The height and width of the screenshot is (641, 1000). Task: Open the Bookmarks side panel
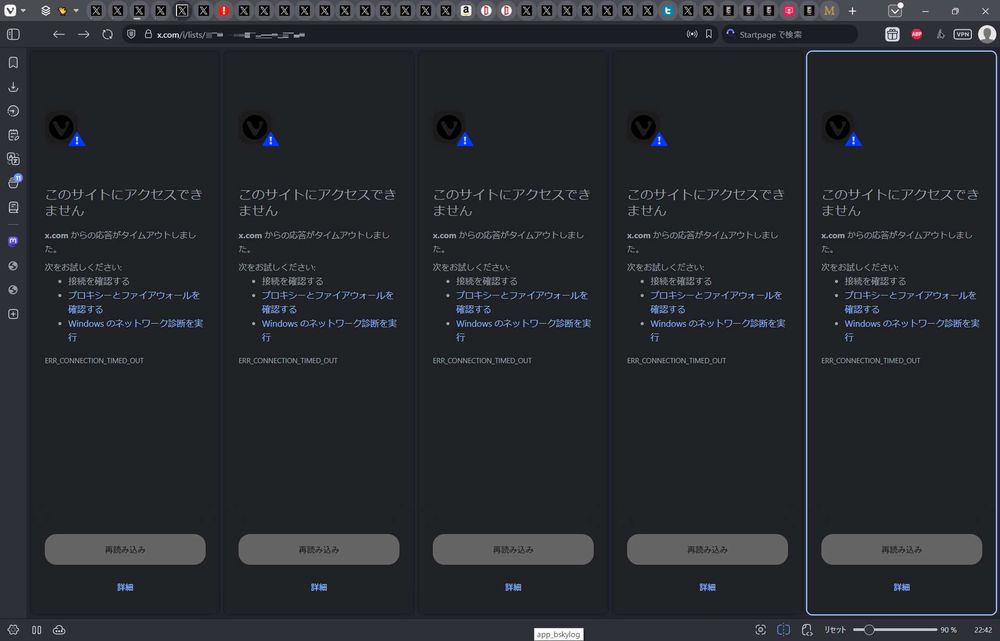[13, 63]
